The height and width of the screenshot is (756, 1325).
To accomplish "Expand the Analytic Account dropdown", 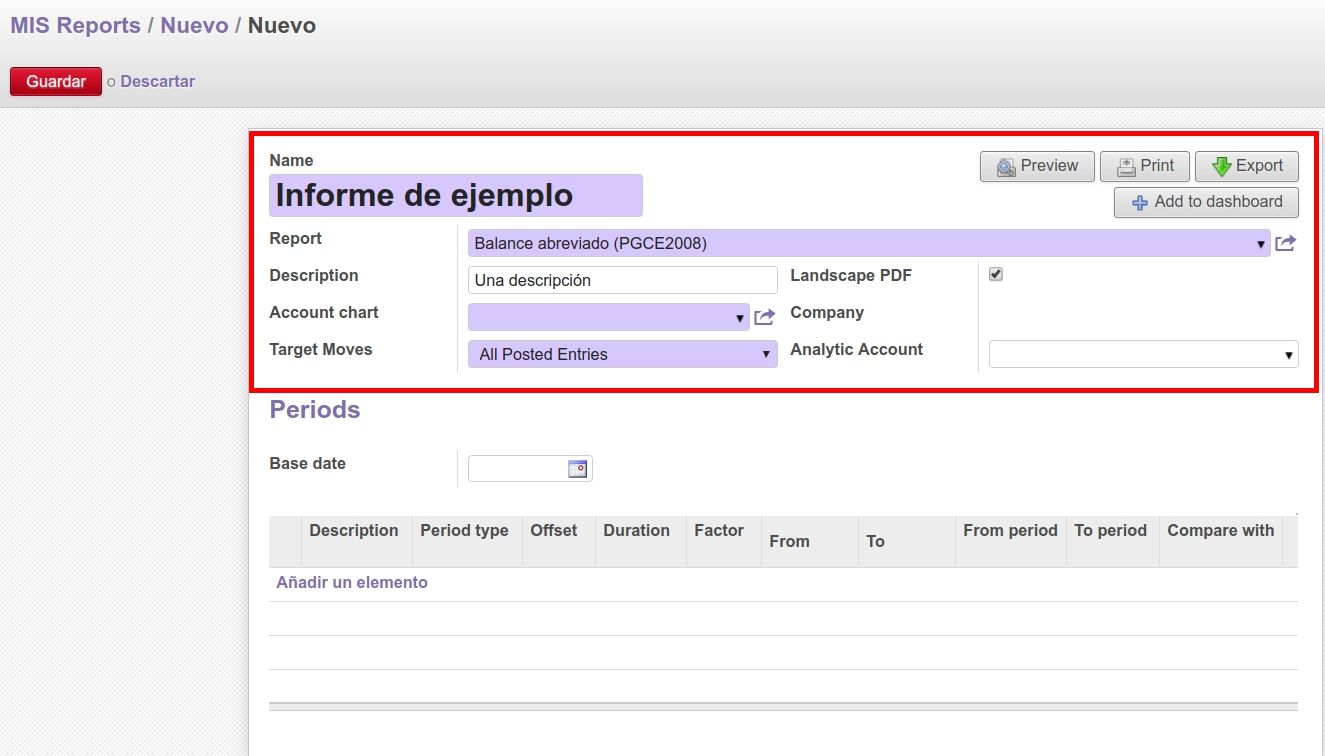I will (x=1143, y=354).
